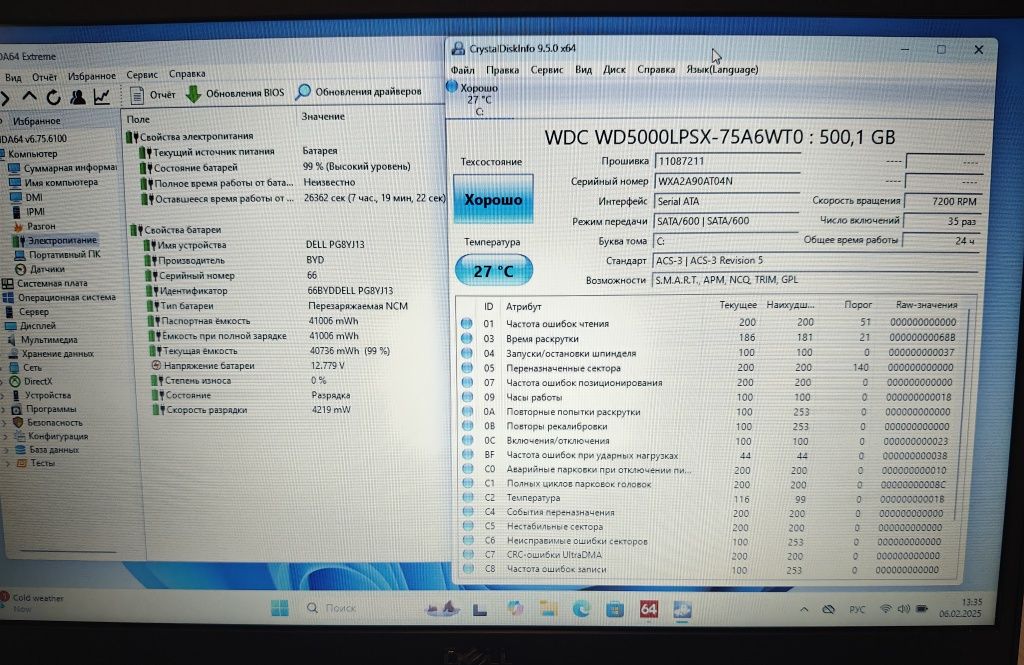Select Датчики tree item
Viewport: 1024px width, 665px height.
(x=40, y=269)
